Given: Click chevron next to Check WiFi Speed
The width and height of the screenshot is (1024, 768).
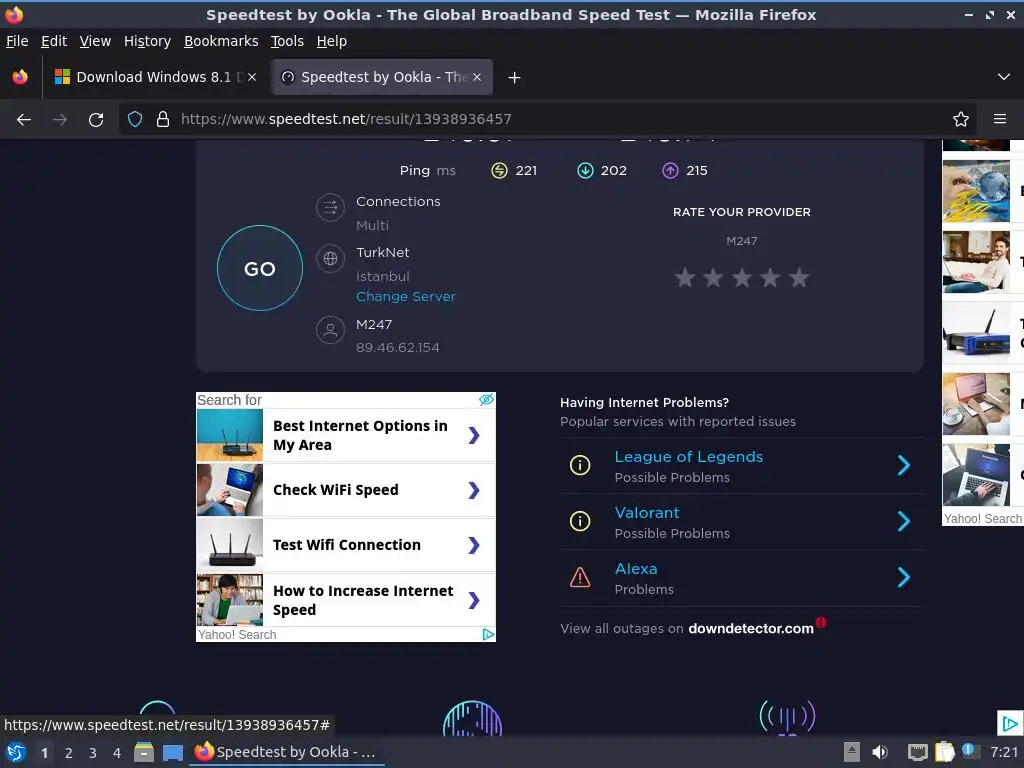Looking at the screenshot, I should (x=474, y=490).
